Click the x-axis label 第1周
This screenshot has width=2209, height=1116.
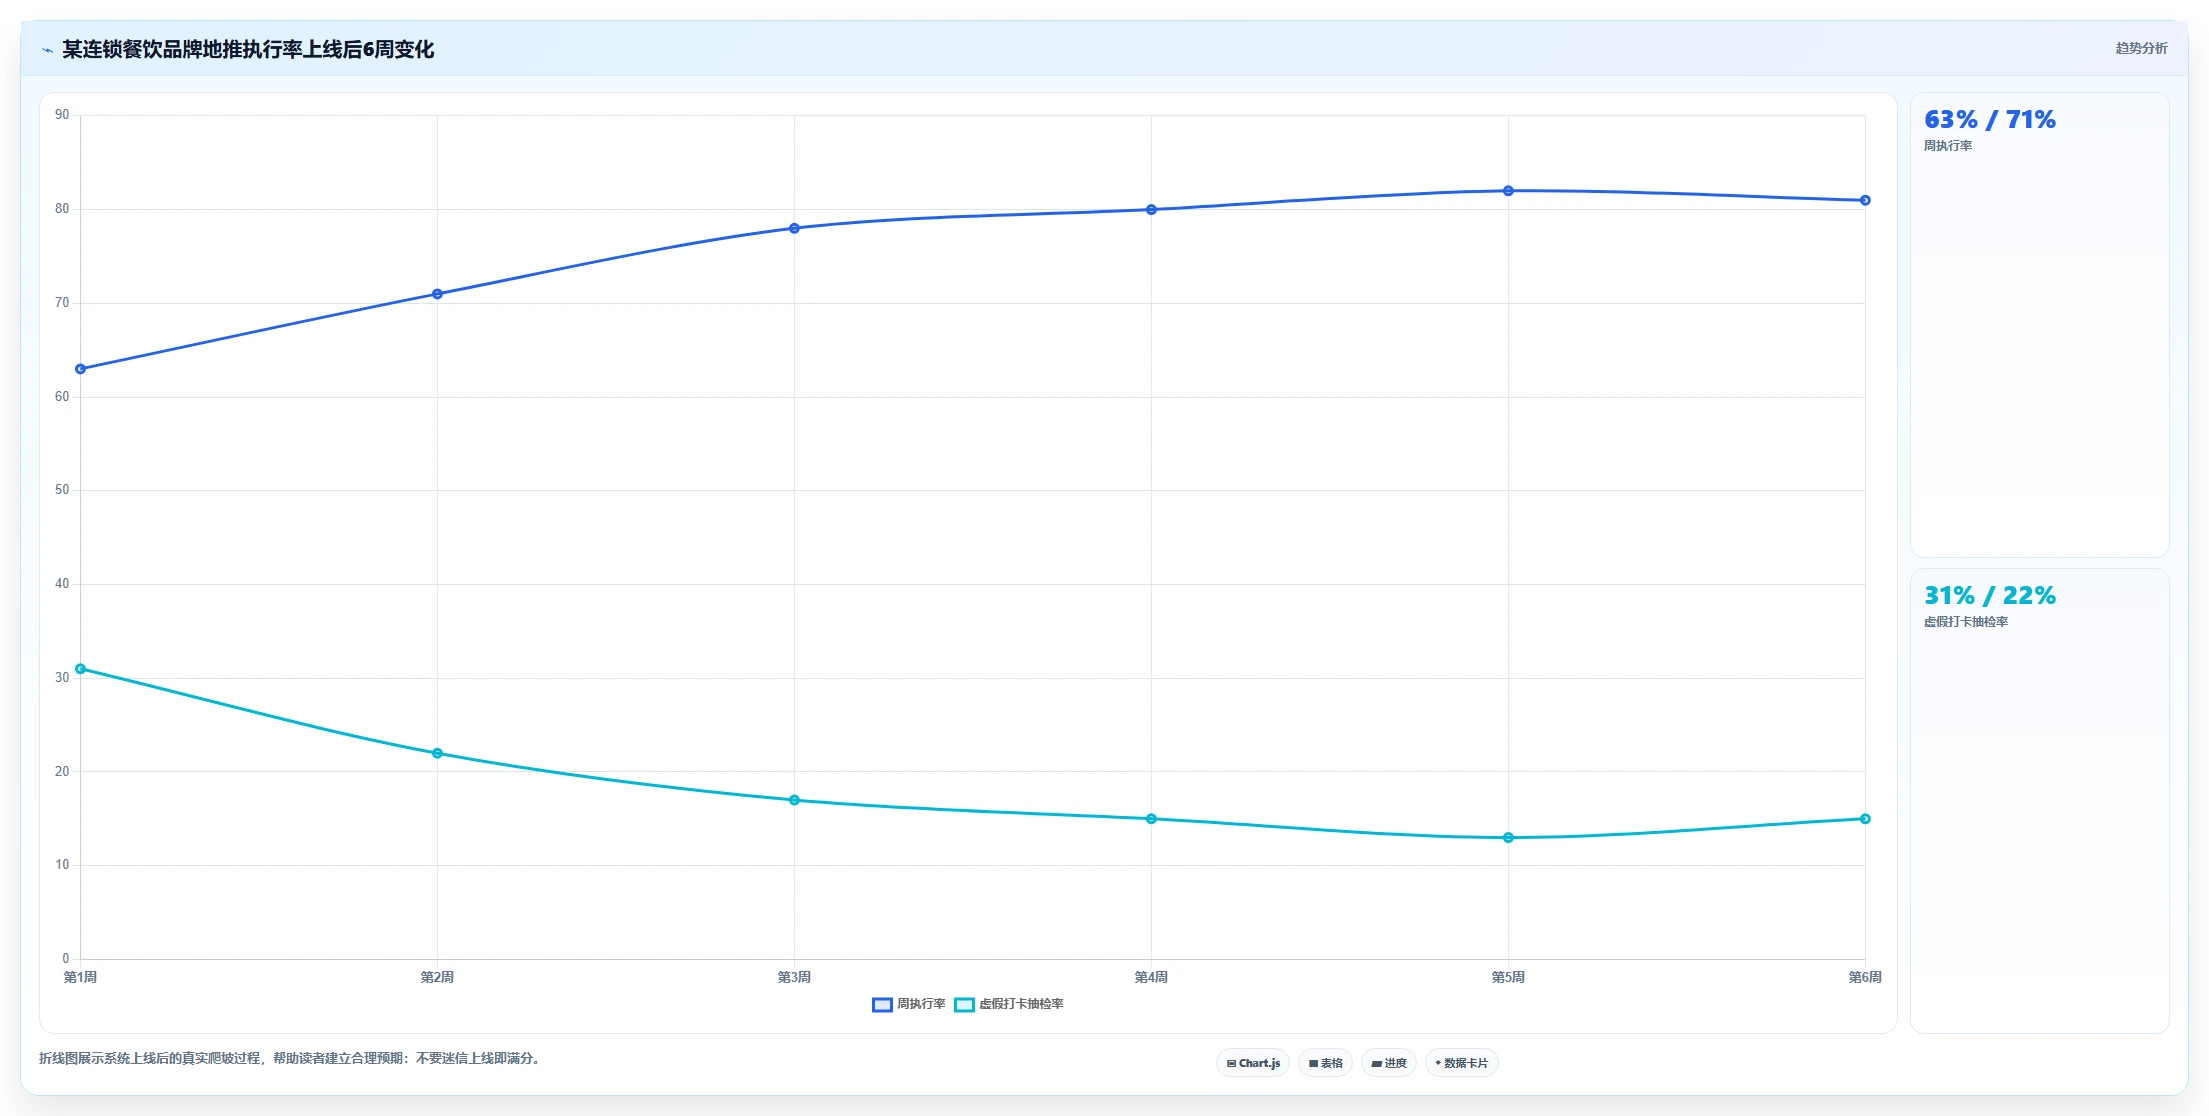pyautogui.click(x=80, y=977)
